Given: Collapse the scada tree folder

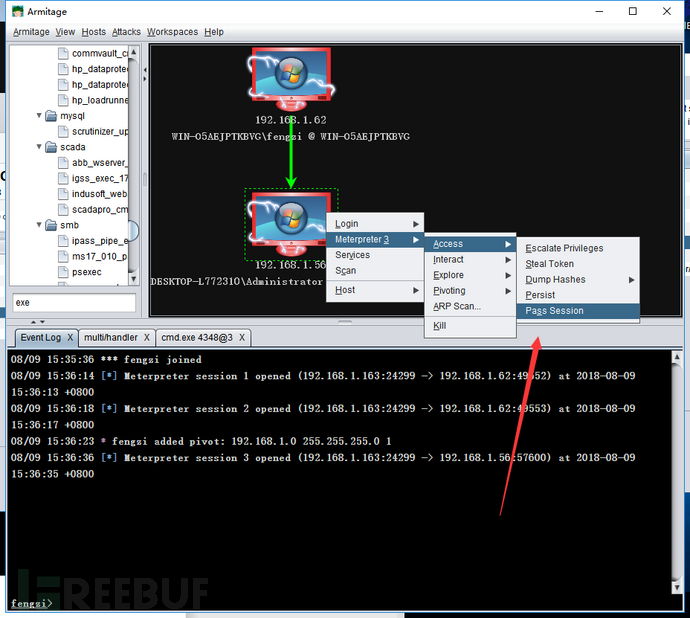Looking at the screenshot, I should coord(39,147).
